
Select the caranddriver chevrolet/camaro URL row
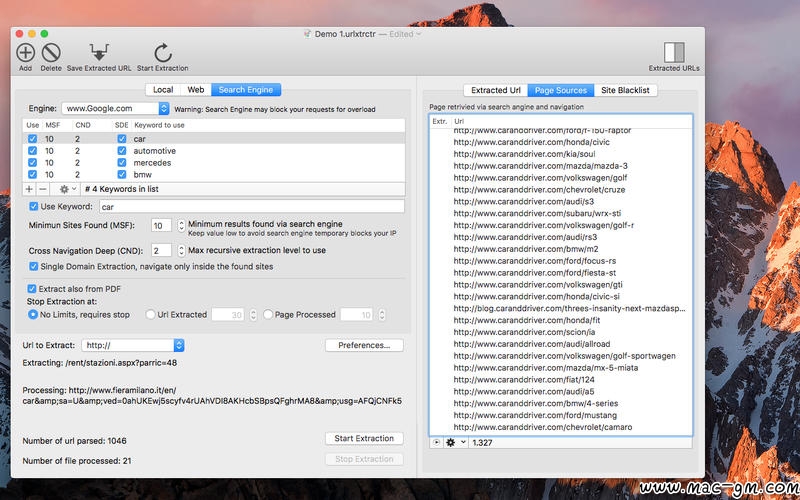(x=561, y=427)
